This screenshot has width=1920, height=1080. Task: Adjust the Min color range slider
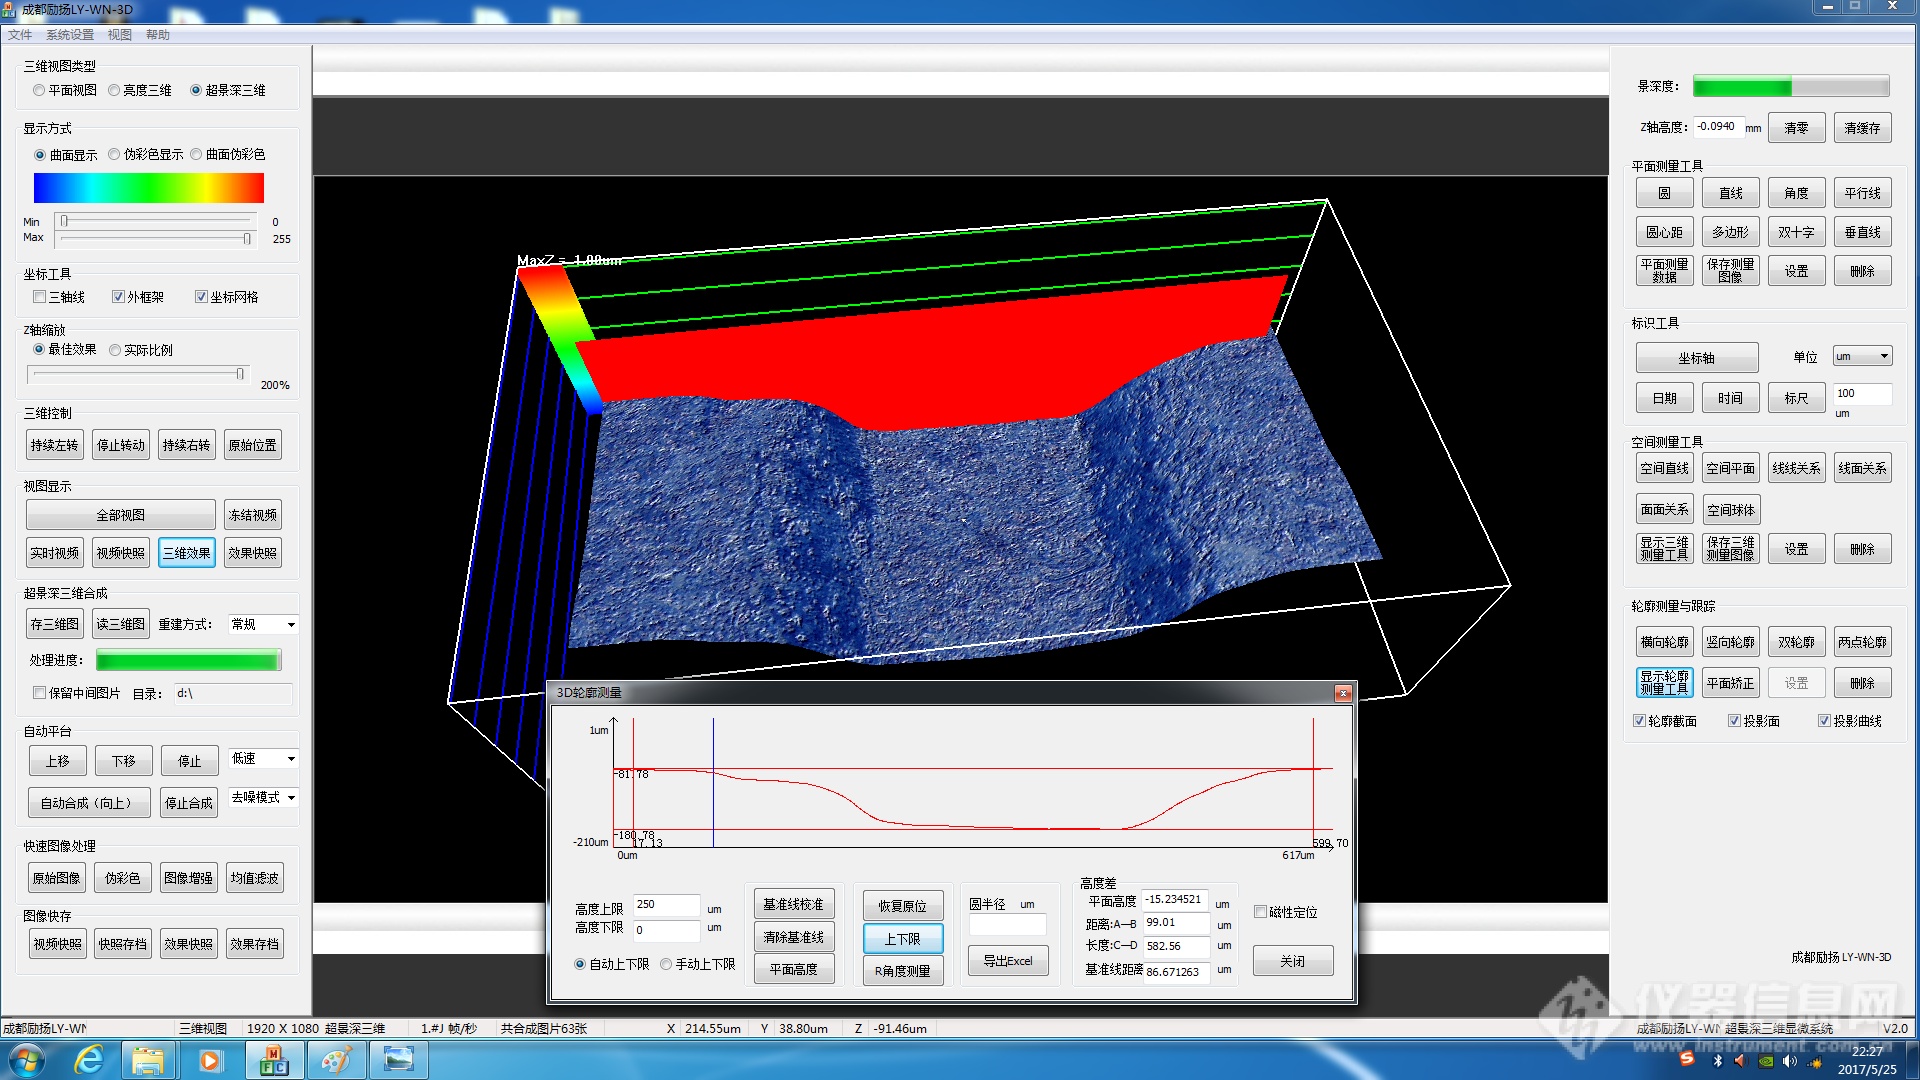tap(64, 221)
